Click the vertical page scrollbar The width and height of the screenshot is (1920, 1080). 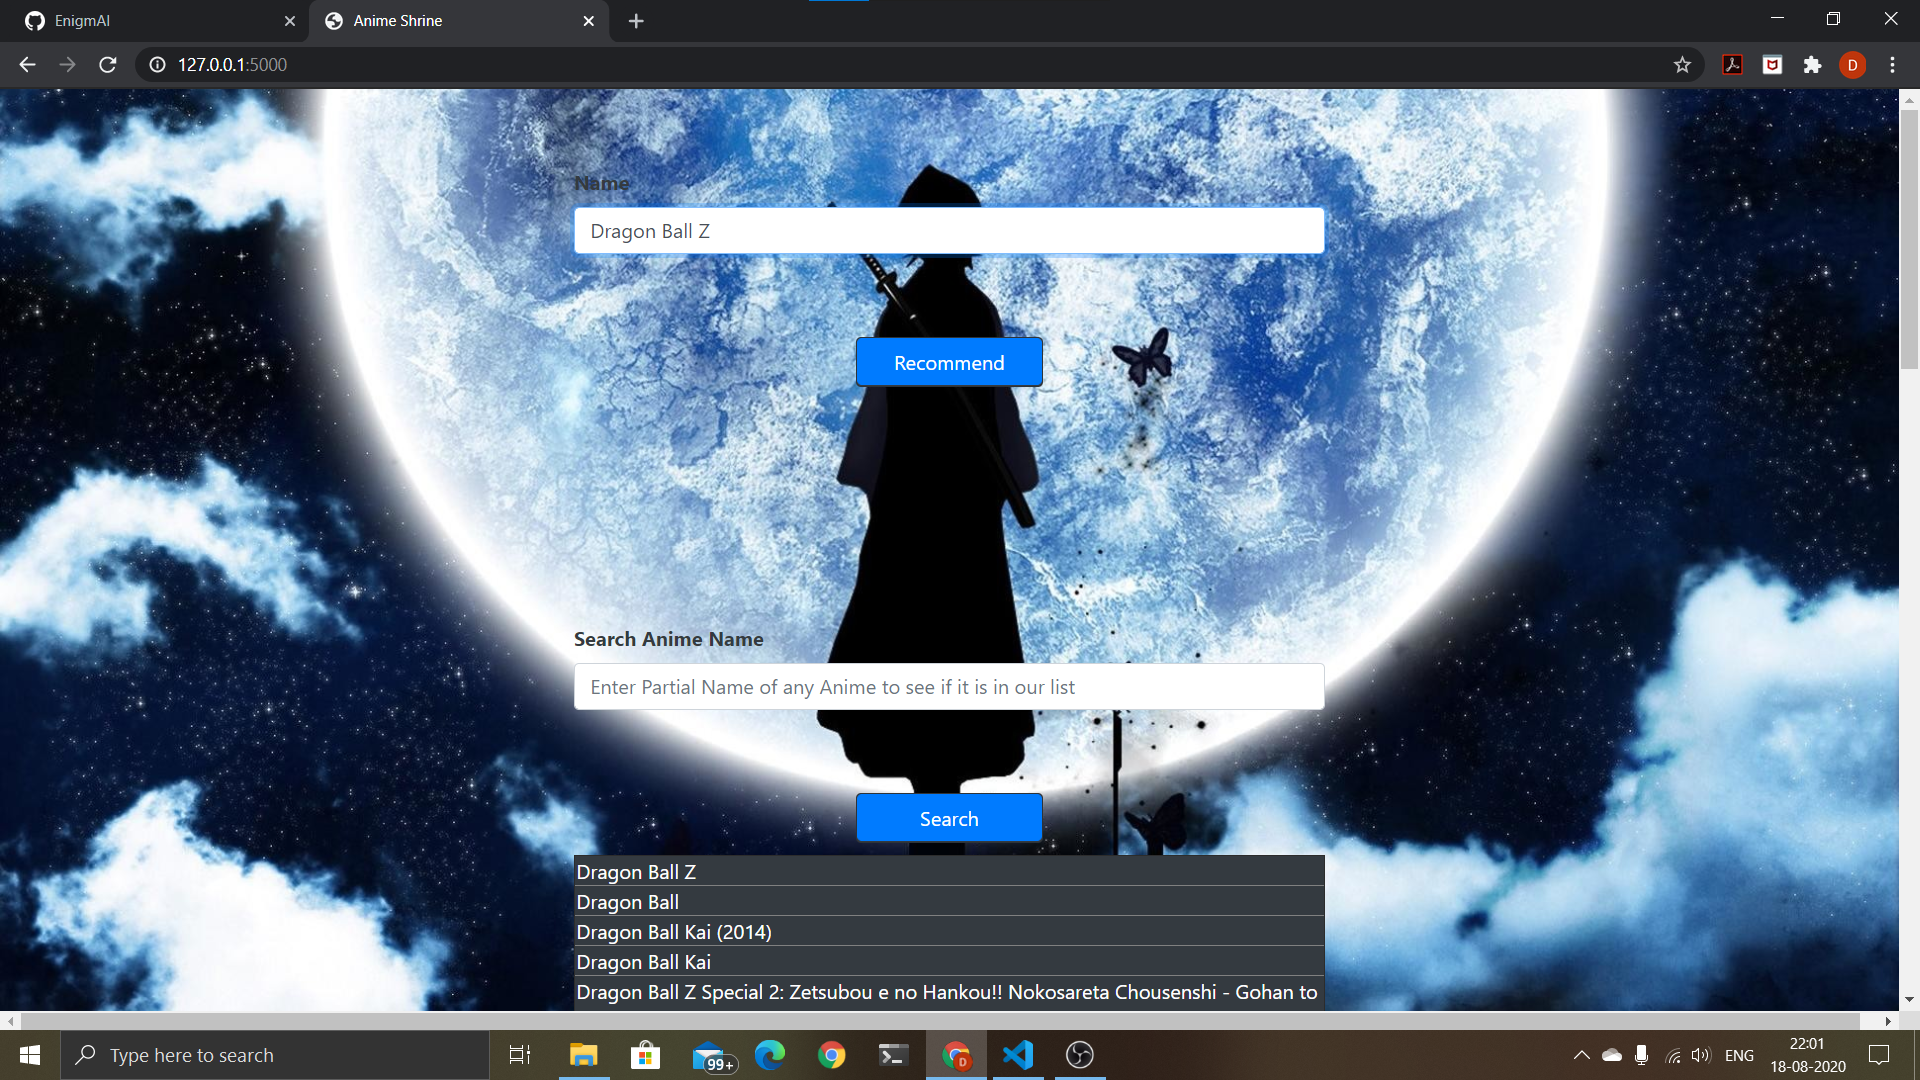tap(1909, 240)
